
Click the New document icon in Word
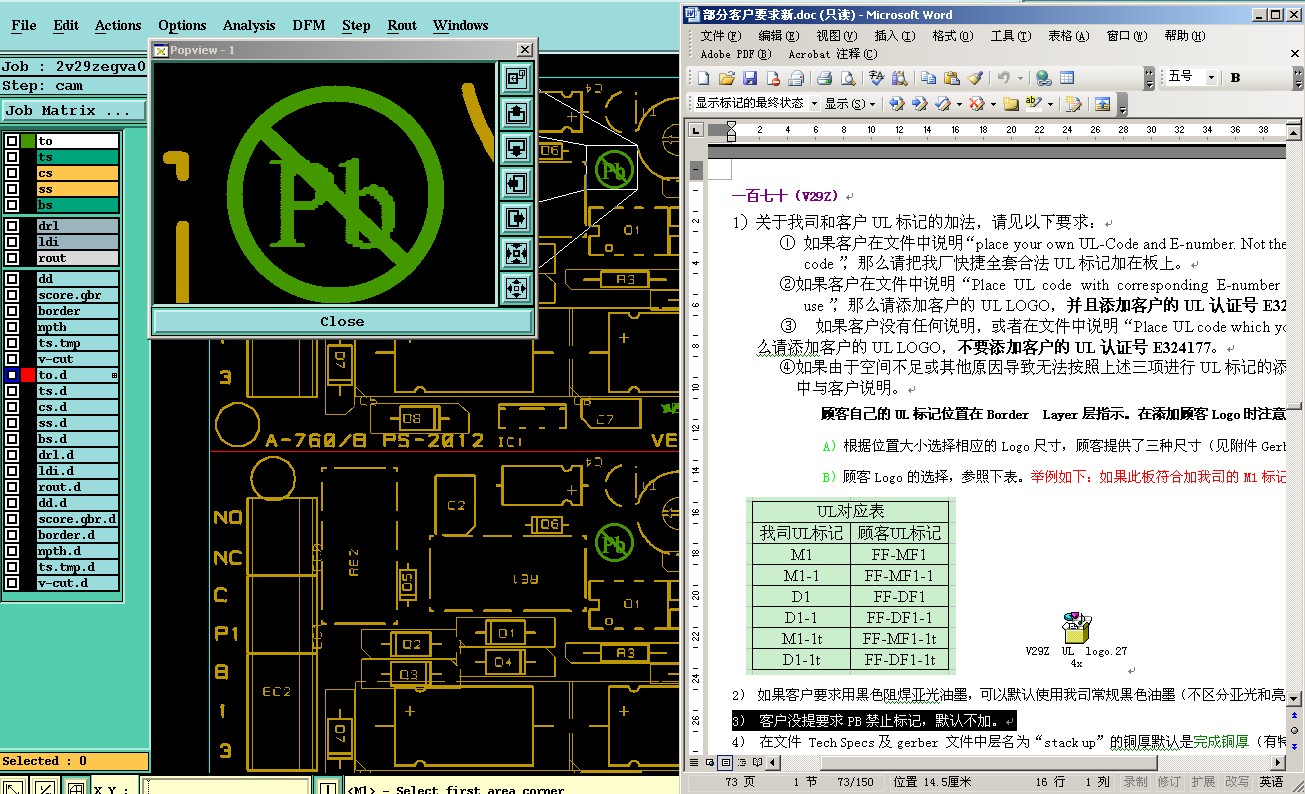[x=704, y=78]
